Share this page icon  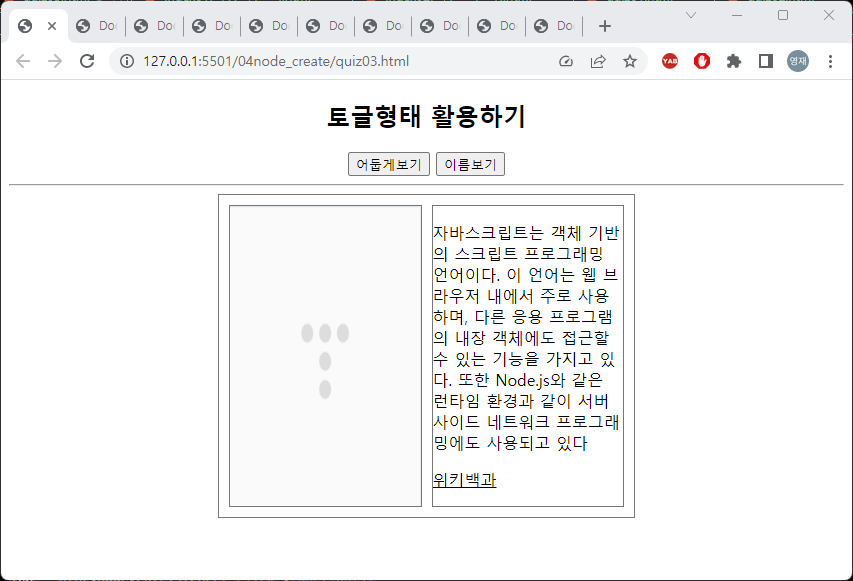pos(598,61)
